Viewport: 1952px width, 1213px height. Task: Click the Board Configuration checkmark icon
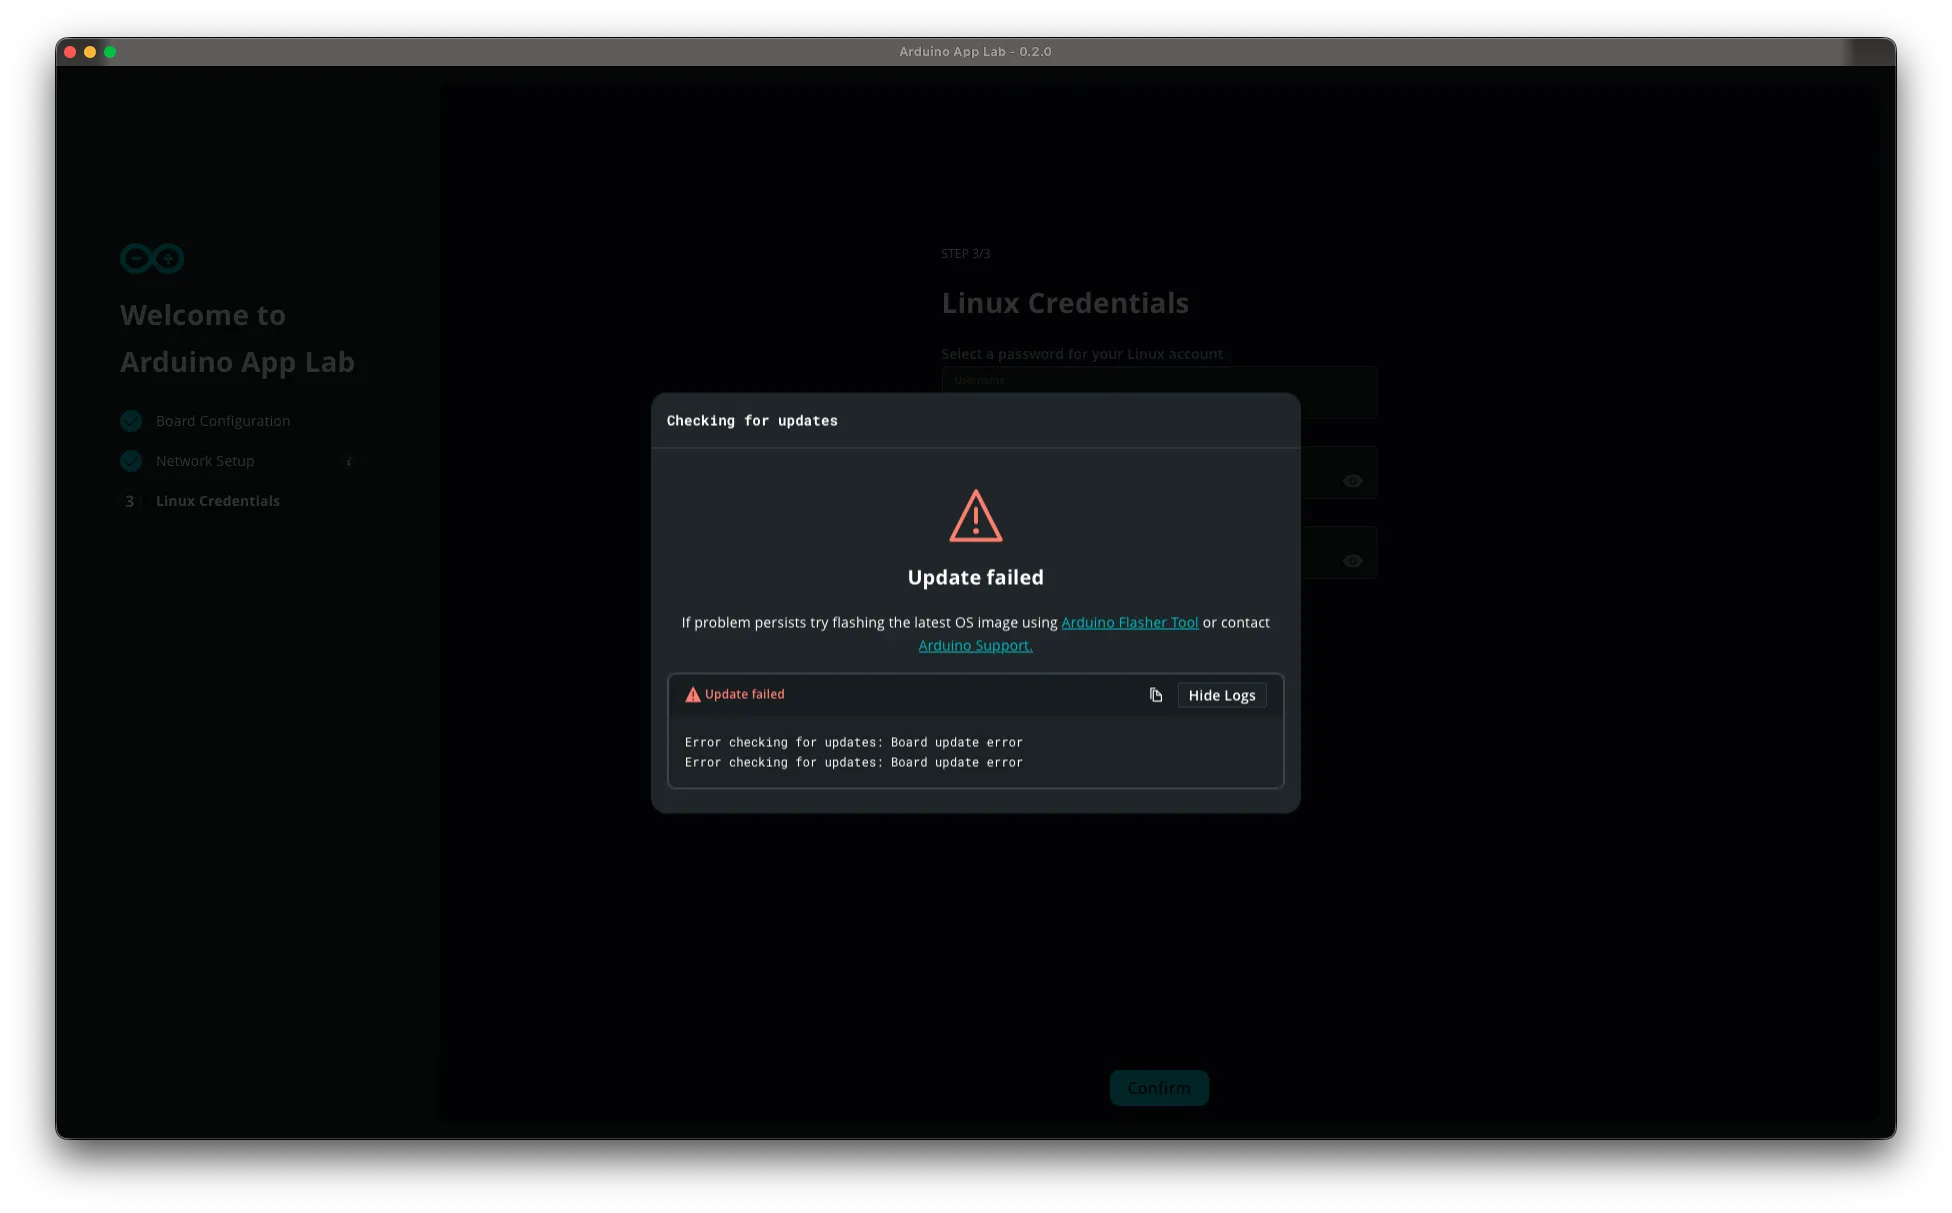coord(131,421)
